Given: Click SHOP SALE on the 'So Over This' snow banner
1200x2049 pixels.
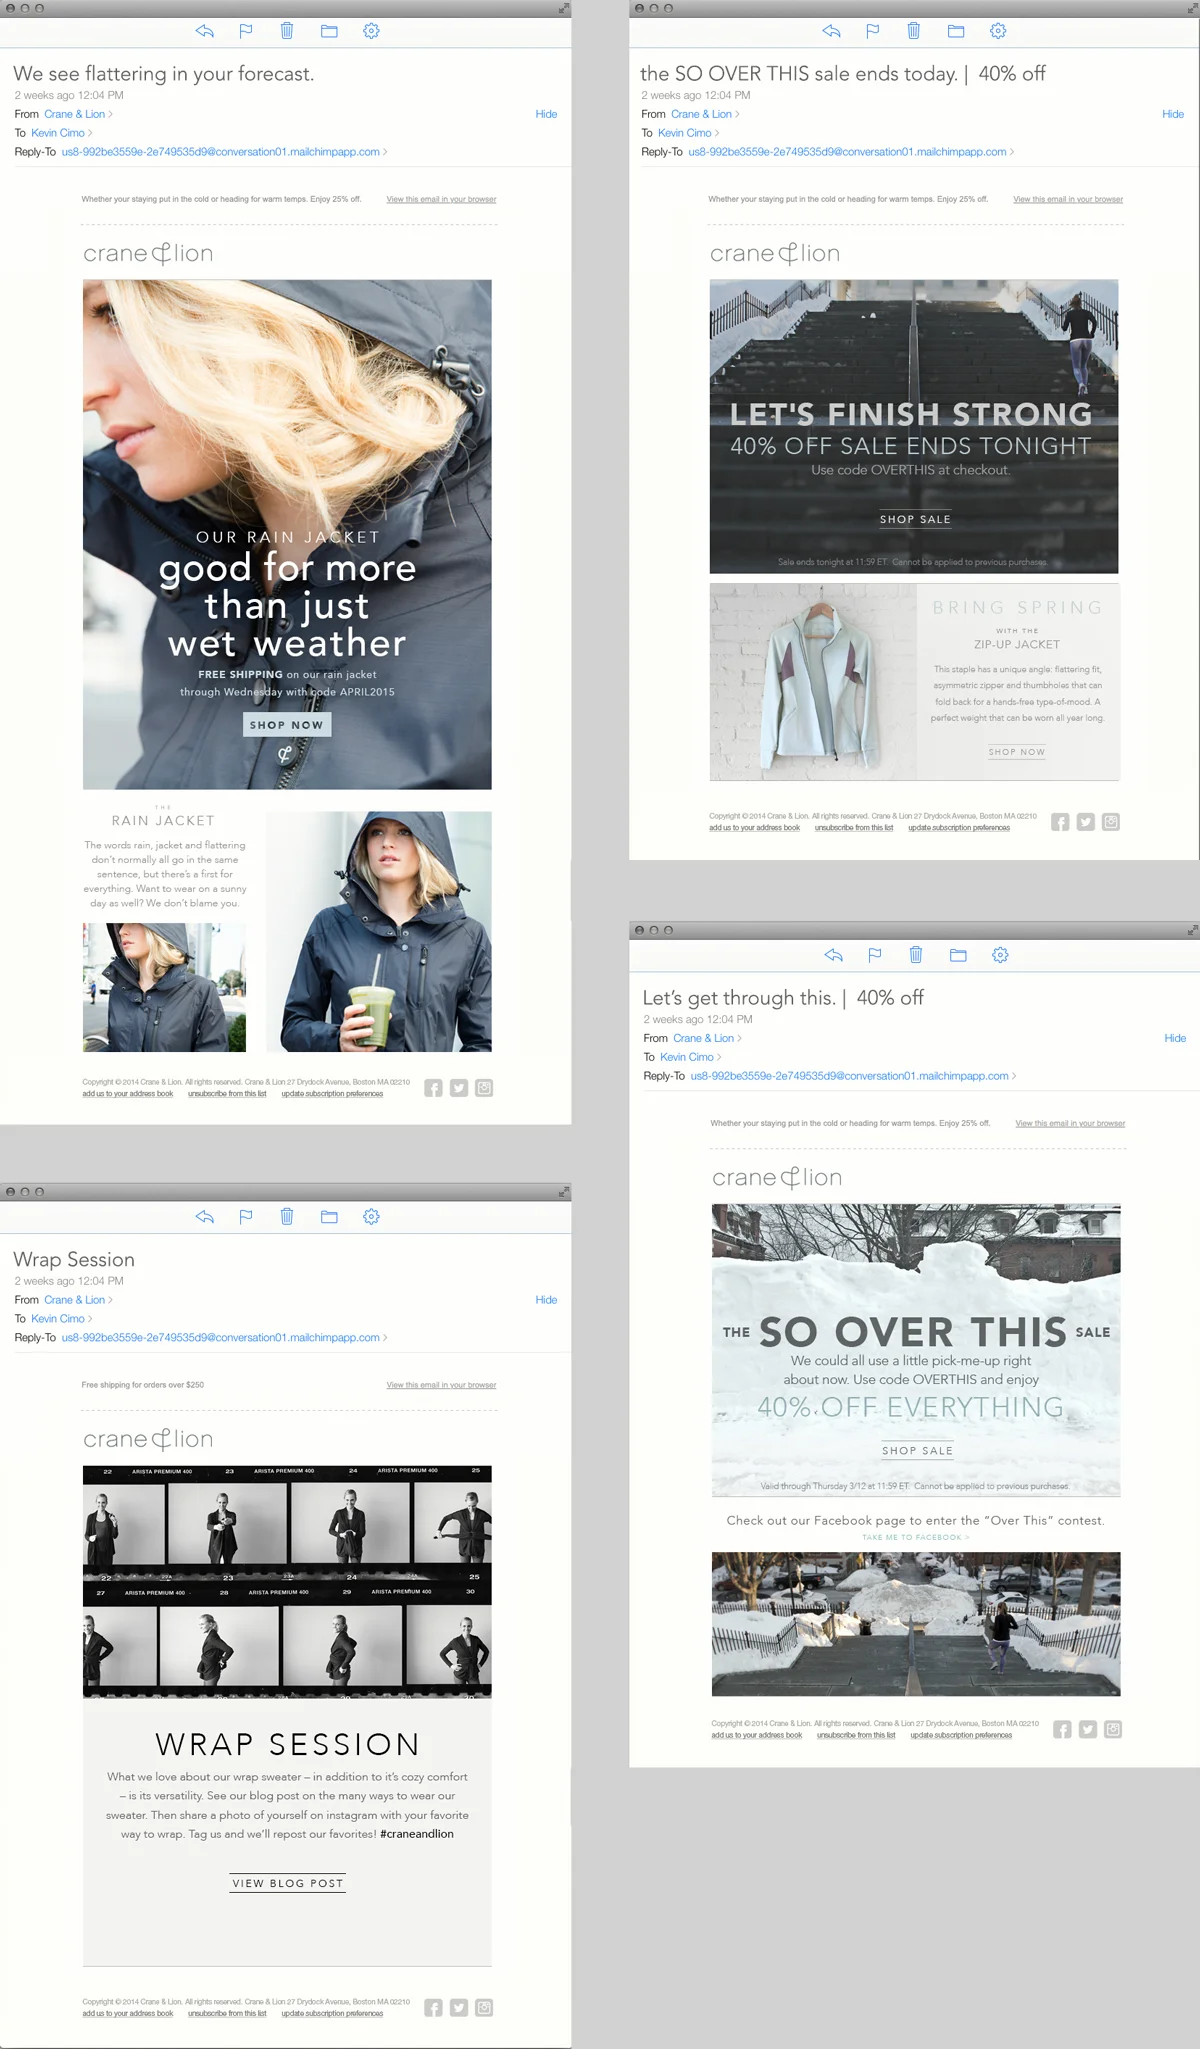Looking at the screenshot, I should click(917, 1451).
